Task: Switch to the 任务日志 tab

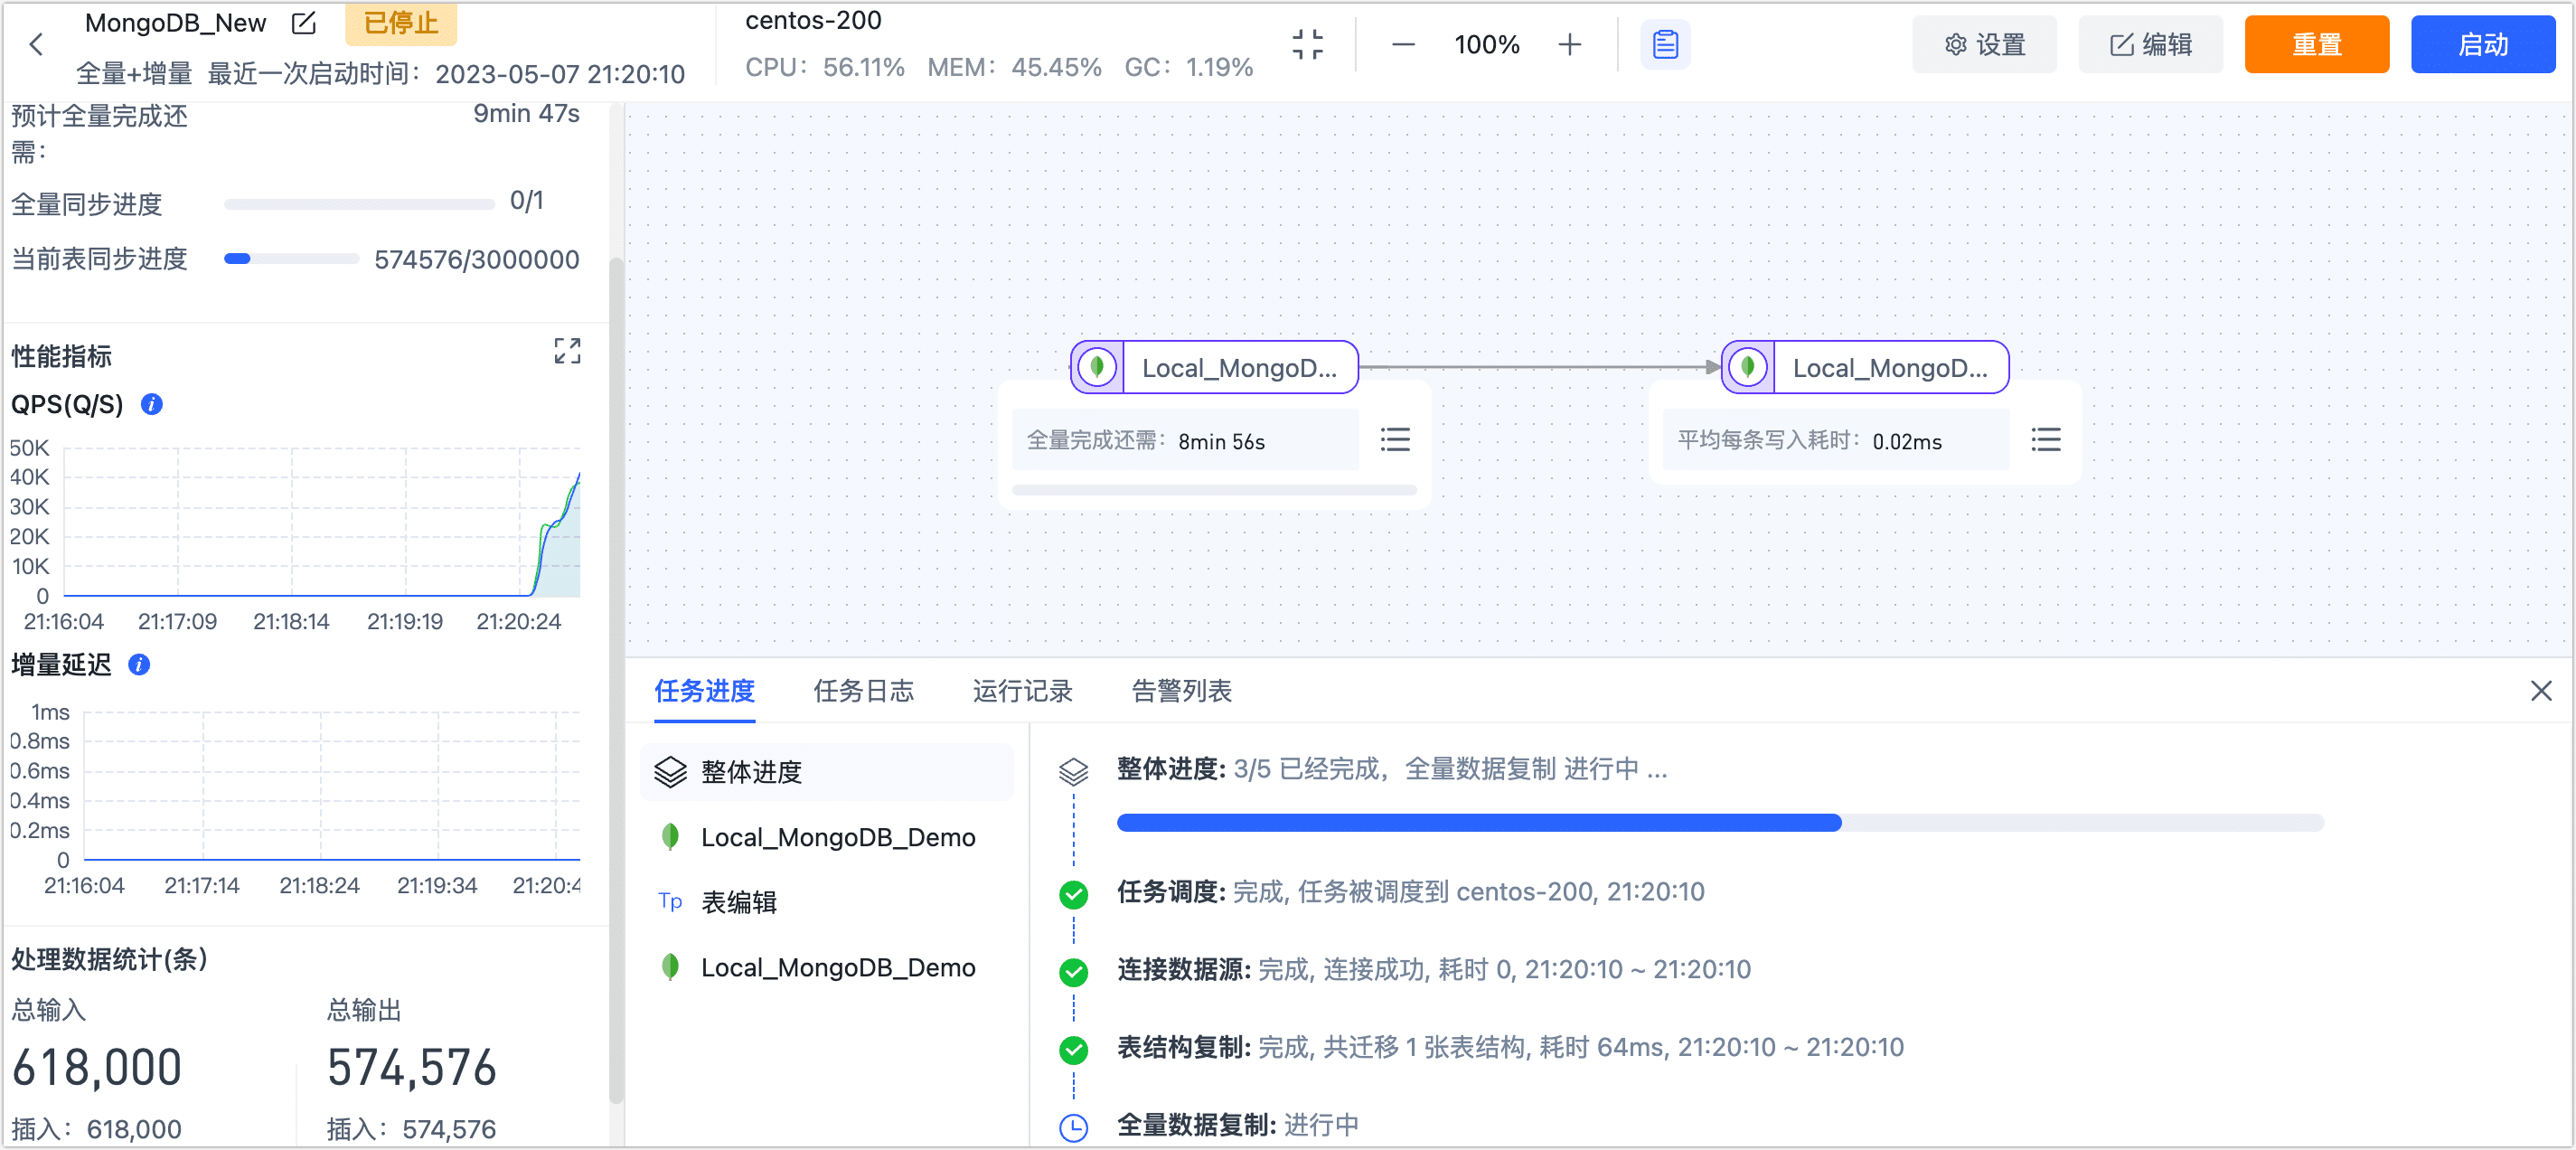Action: pos(864,691)
